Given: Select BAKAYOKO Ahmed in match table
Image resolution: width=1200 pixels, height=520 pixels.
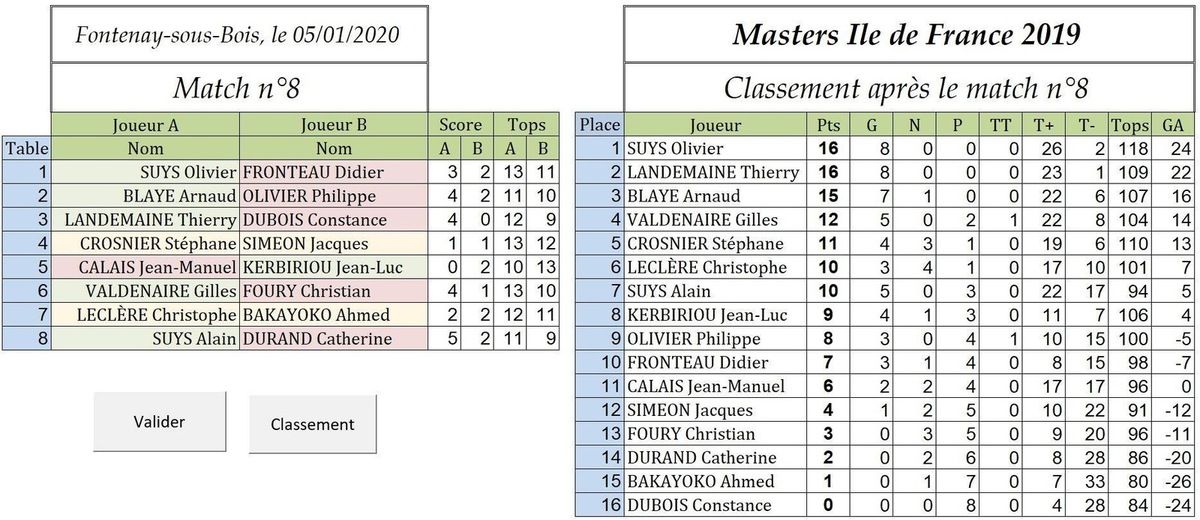Looking at the screenshot, I should coord(334,315).
